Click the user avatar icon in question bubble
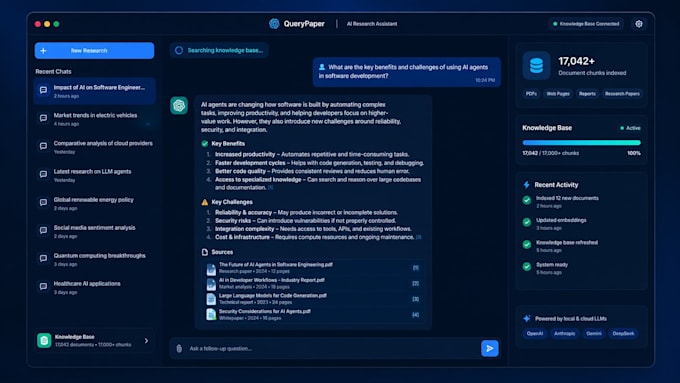The image size is (680, 383). 322,67
